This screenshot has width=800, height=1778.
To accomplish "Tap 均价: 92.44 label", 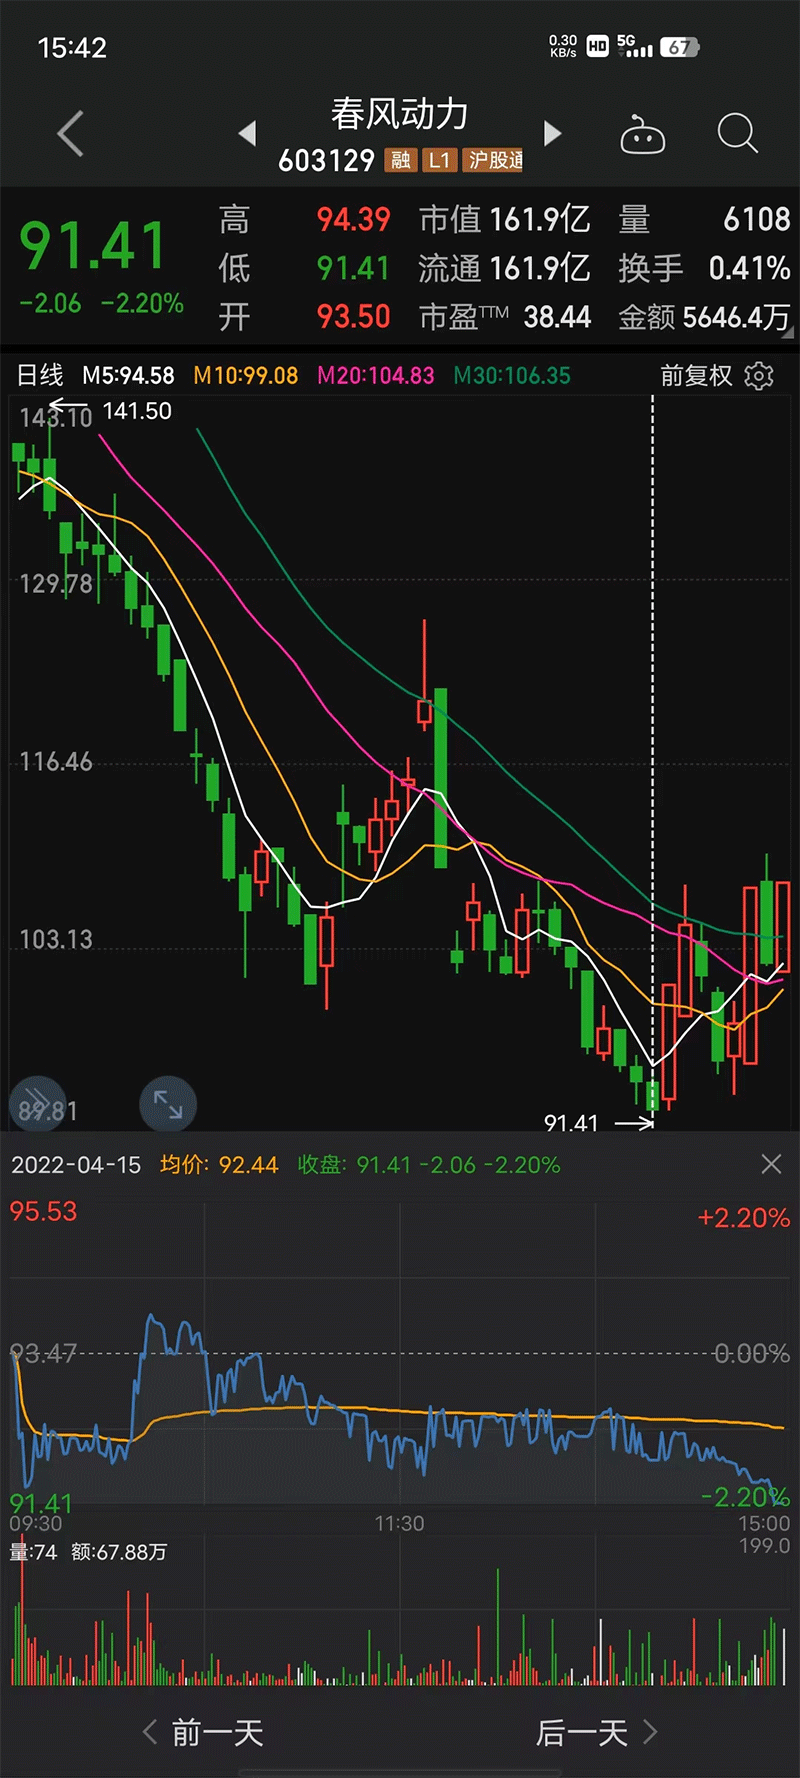I will (x=219, y=1165).
